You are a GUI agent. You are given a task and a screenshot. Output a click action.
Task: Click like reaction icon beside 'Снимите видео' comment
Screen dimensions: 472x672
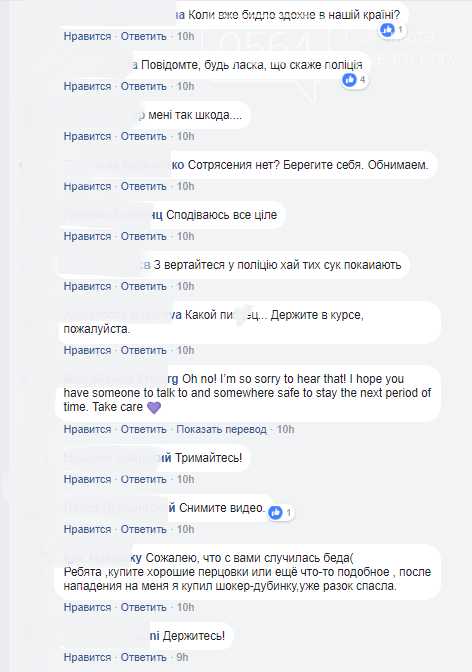275,512
